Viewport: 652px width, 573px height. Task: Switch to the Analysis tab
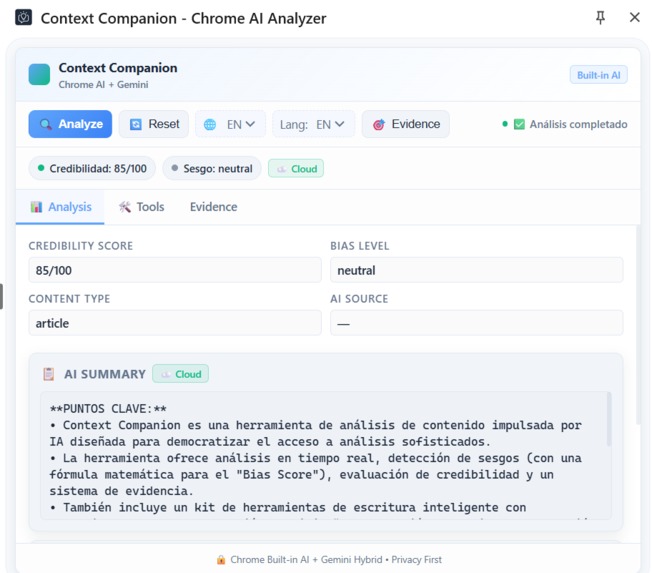[60, 207]
